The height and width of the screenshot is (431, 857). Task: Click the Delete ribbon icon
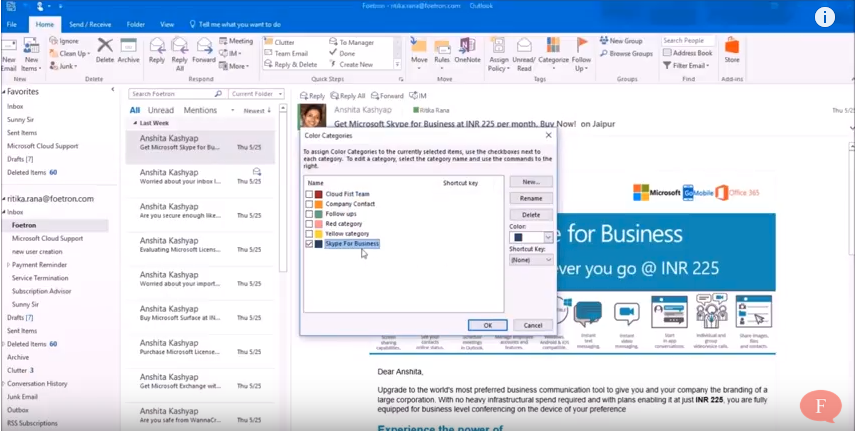(x=105, y=50)
